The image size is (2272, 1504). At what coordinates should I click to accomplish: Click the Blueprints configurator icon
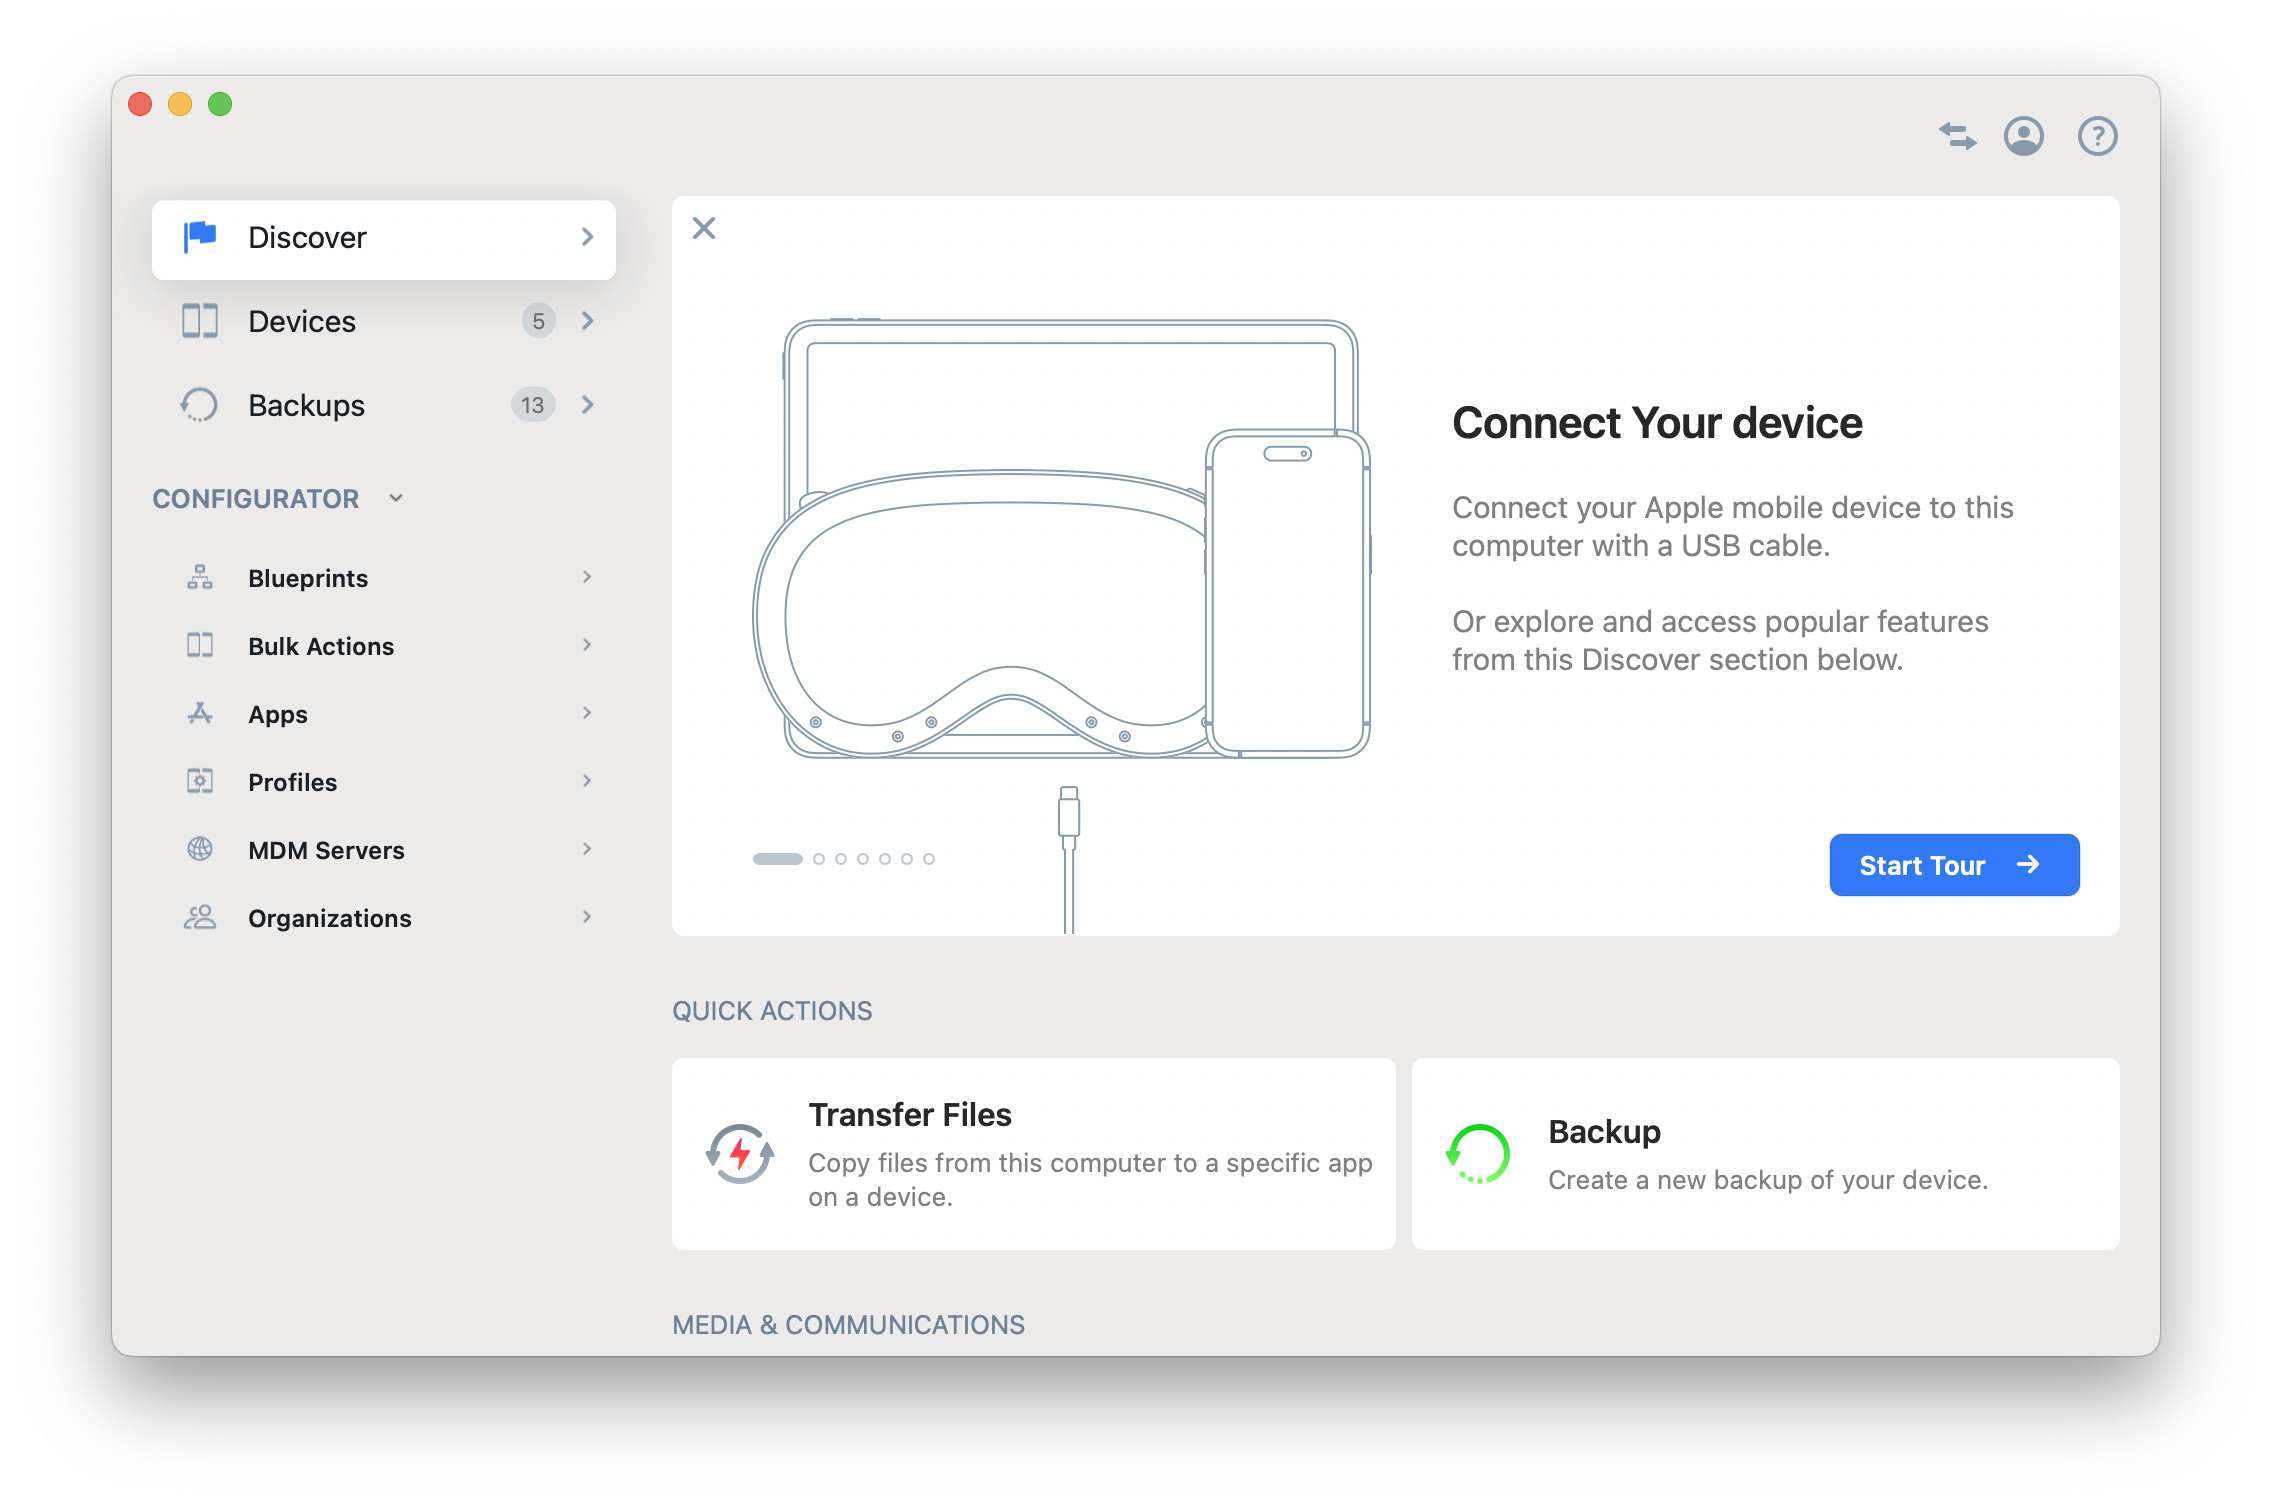click(198, 577)
